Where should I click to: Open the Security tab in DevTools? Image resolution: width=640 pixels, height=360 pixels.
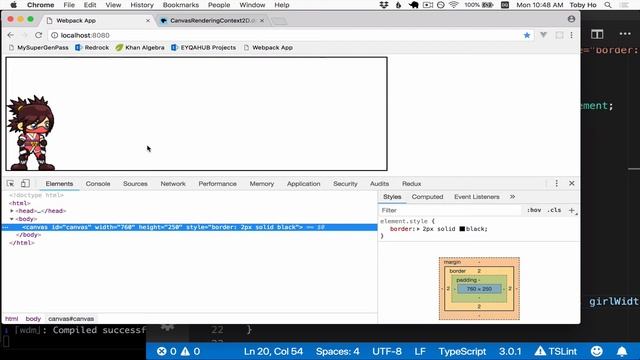tap(345, 184)
